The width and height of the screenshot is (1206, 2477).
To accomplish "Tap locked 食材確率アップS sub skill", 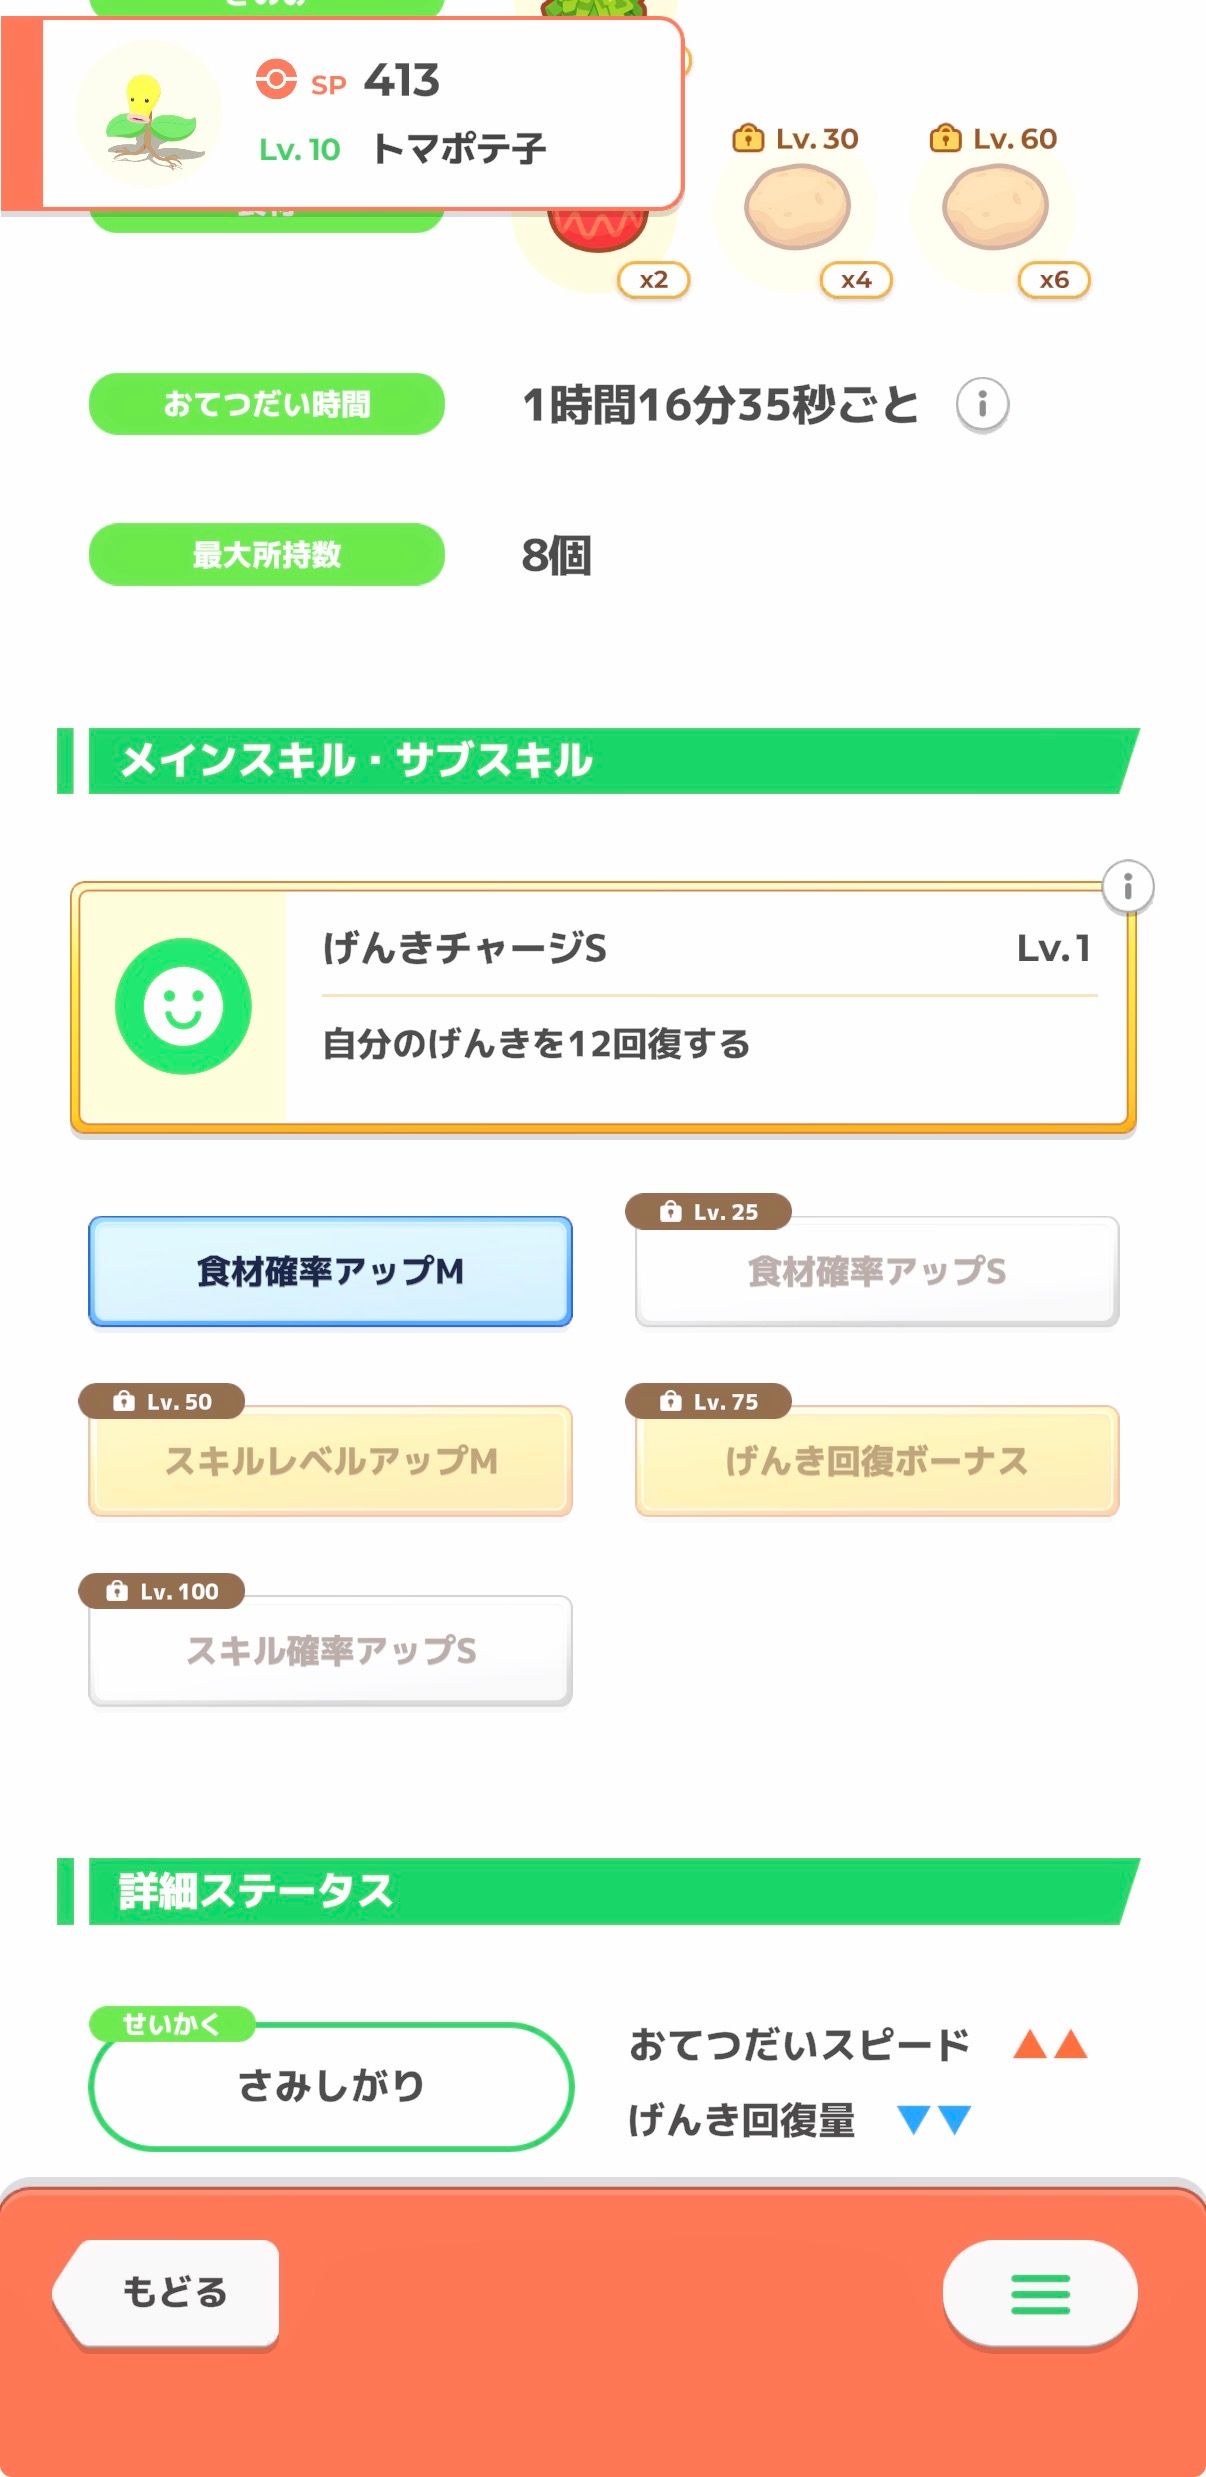I will pyautogui.click(x=877, y=1271).
